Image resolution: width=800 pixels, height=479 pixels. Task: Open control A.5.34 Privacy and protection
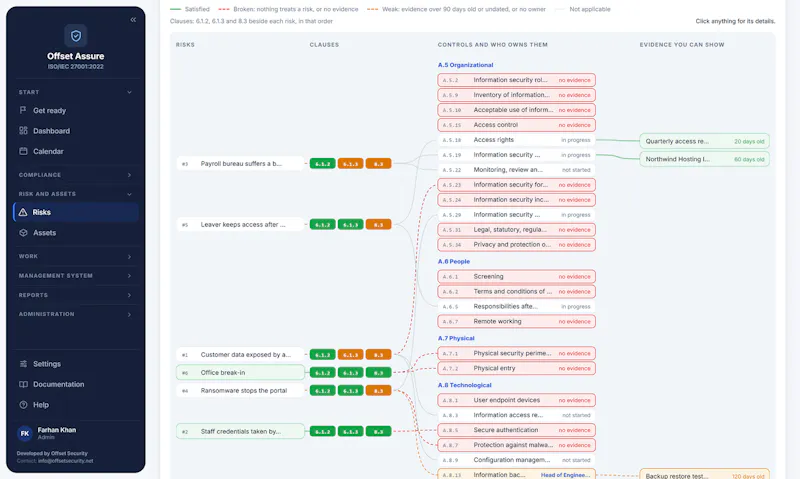click(x=516, y=245)
